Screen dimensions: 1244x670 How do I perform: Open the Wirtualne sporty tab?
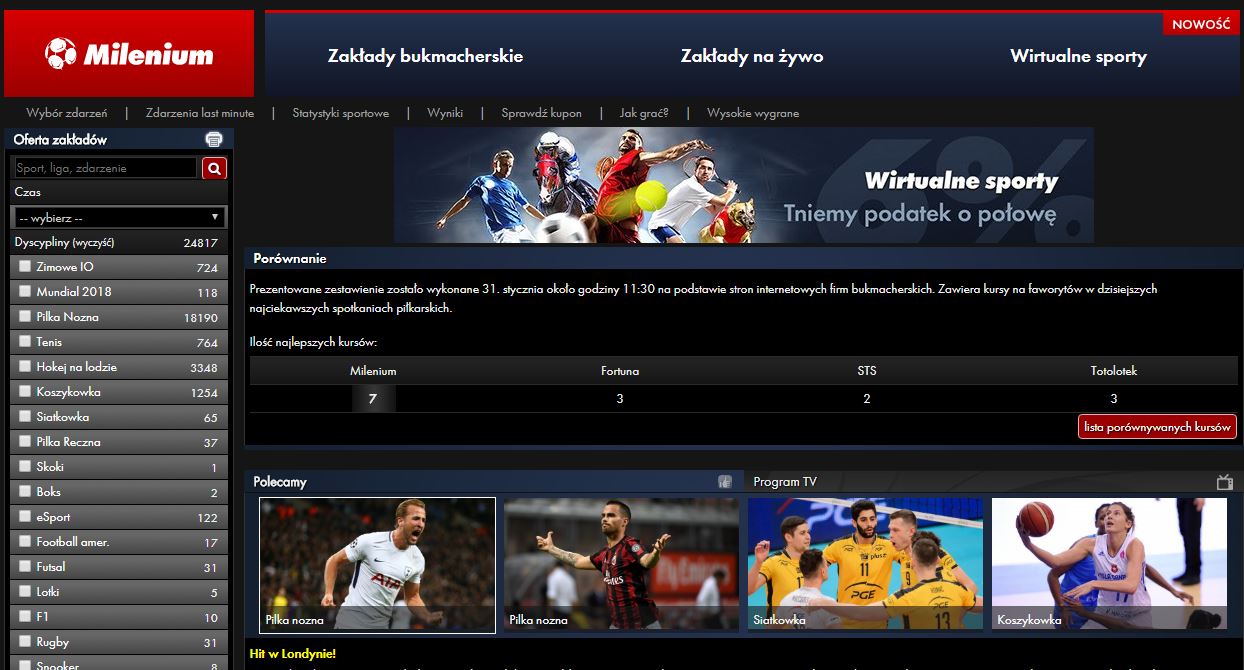tap(1078, 56)
